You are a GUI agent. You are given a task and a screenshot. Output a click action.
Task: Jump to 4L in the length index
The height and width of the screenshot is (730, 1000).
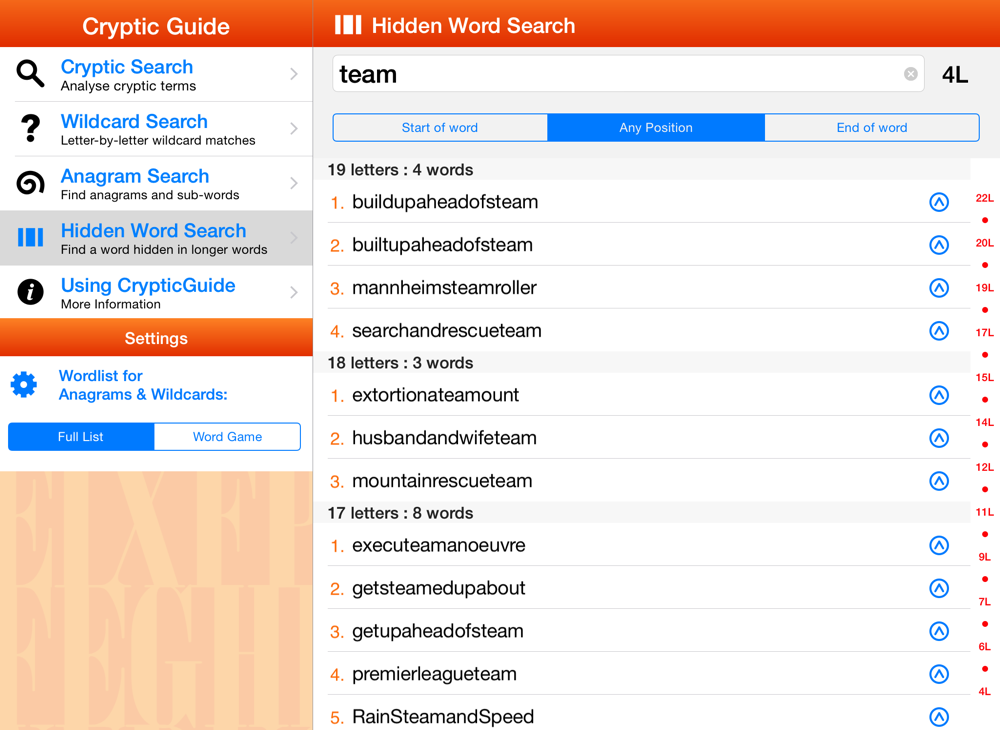point(985,691)
